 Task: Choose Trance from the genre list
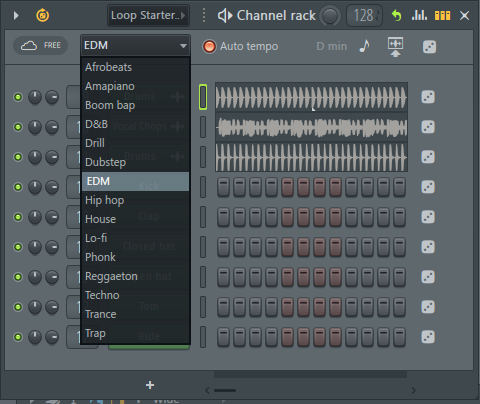(136, 314)
